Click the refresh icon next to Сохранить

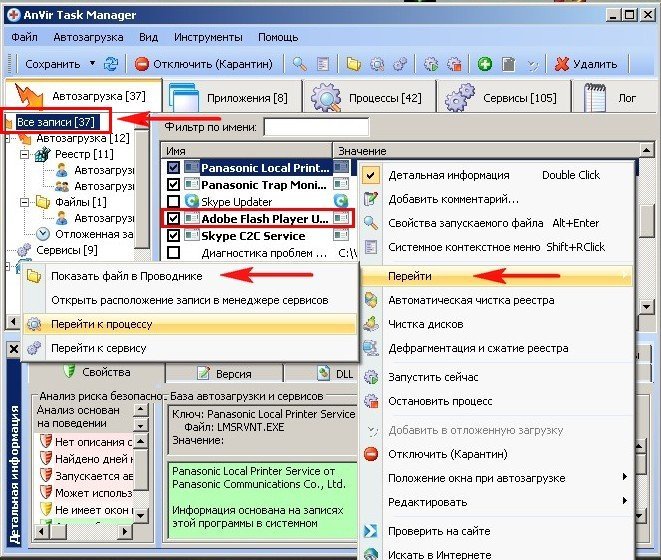111,64
